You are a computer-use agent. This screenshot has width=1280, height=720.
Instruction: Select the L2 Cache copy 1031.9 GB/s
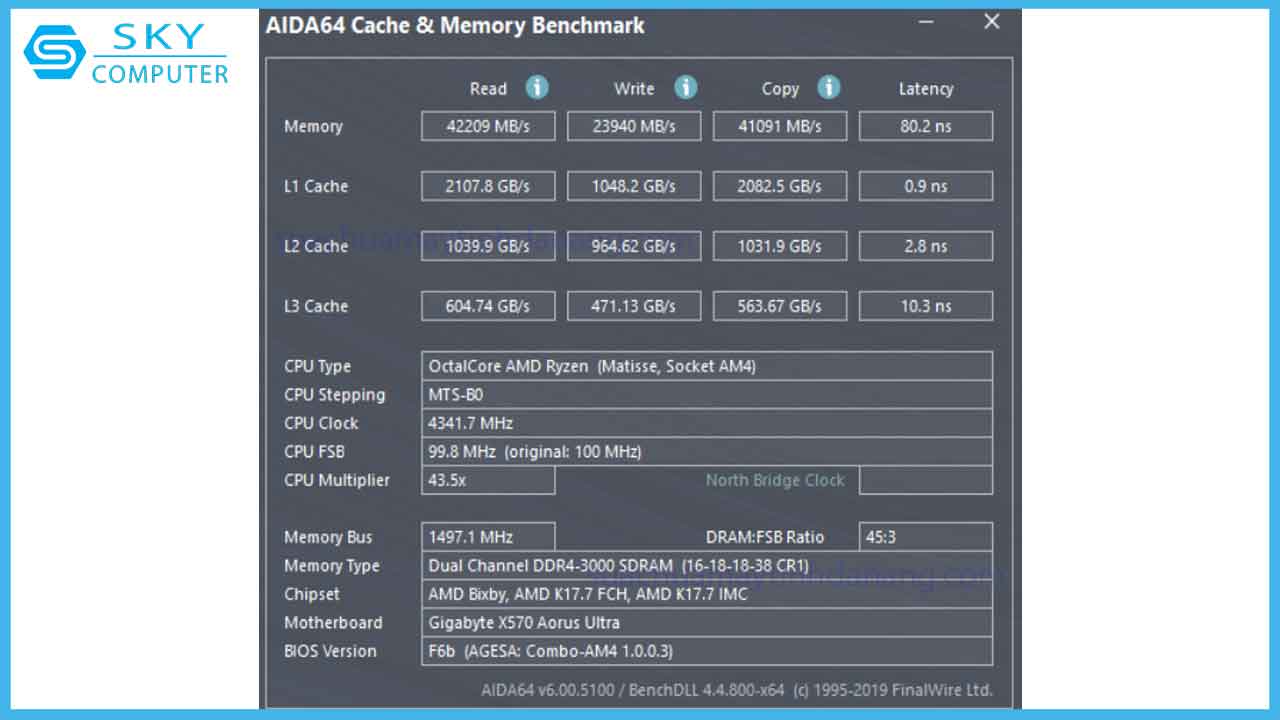[x=780, y=246]
